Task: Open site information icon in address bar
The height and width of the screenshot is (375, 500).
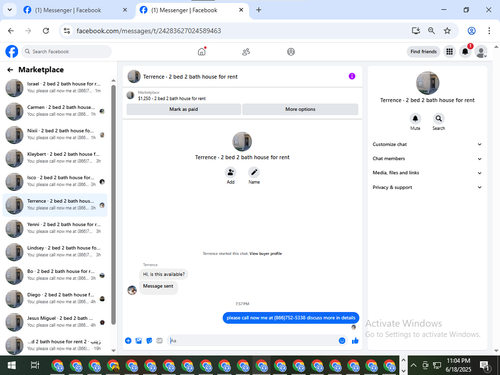Action: click(x=67, y=31)
